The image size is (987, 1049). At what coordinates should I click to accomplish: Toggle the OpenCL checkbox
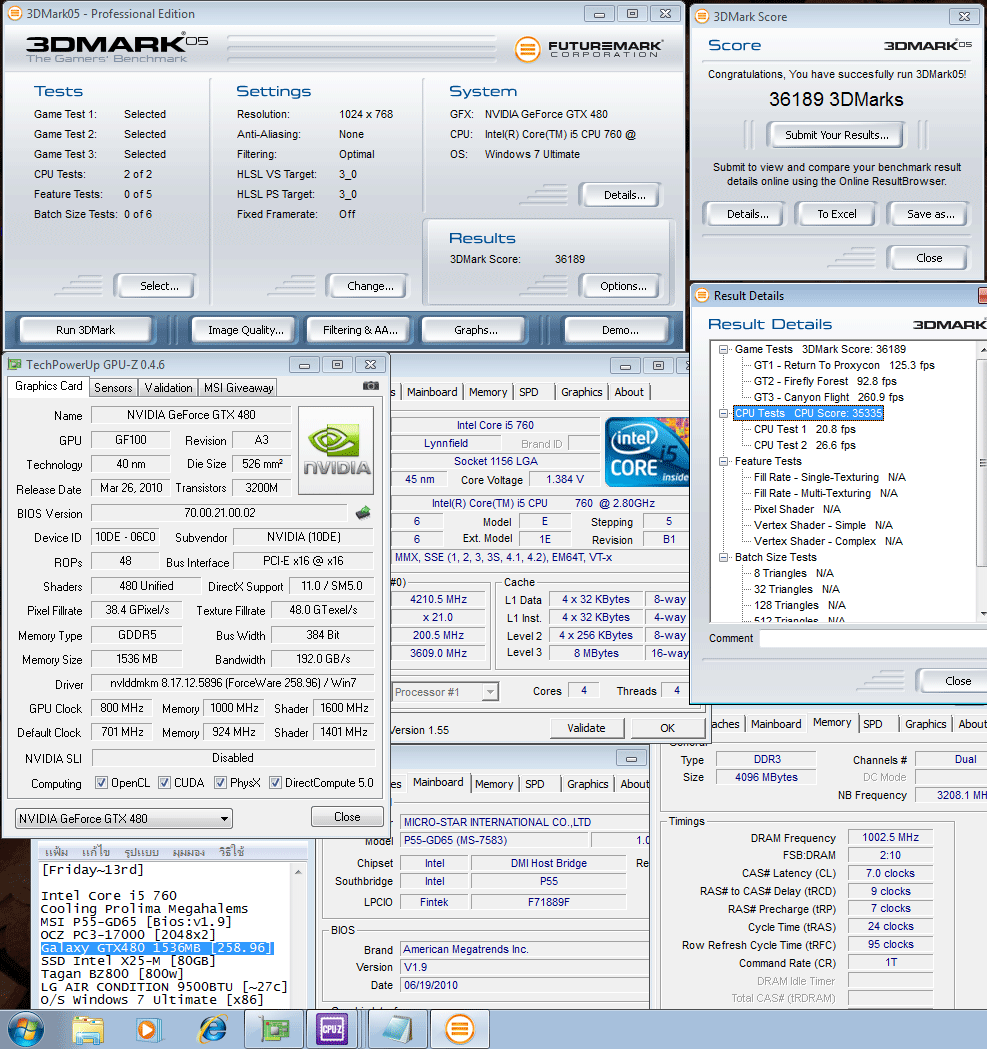(x=101, y=783)
